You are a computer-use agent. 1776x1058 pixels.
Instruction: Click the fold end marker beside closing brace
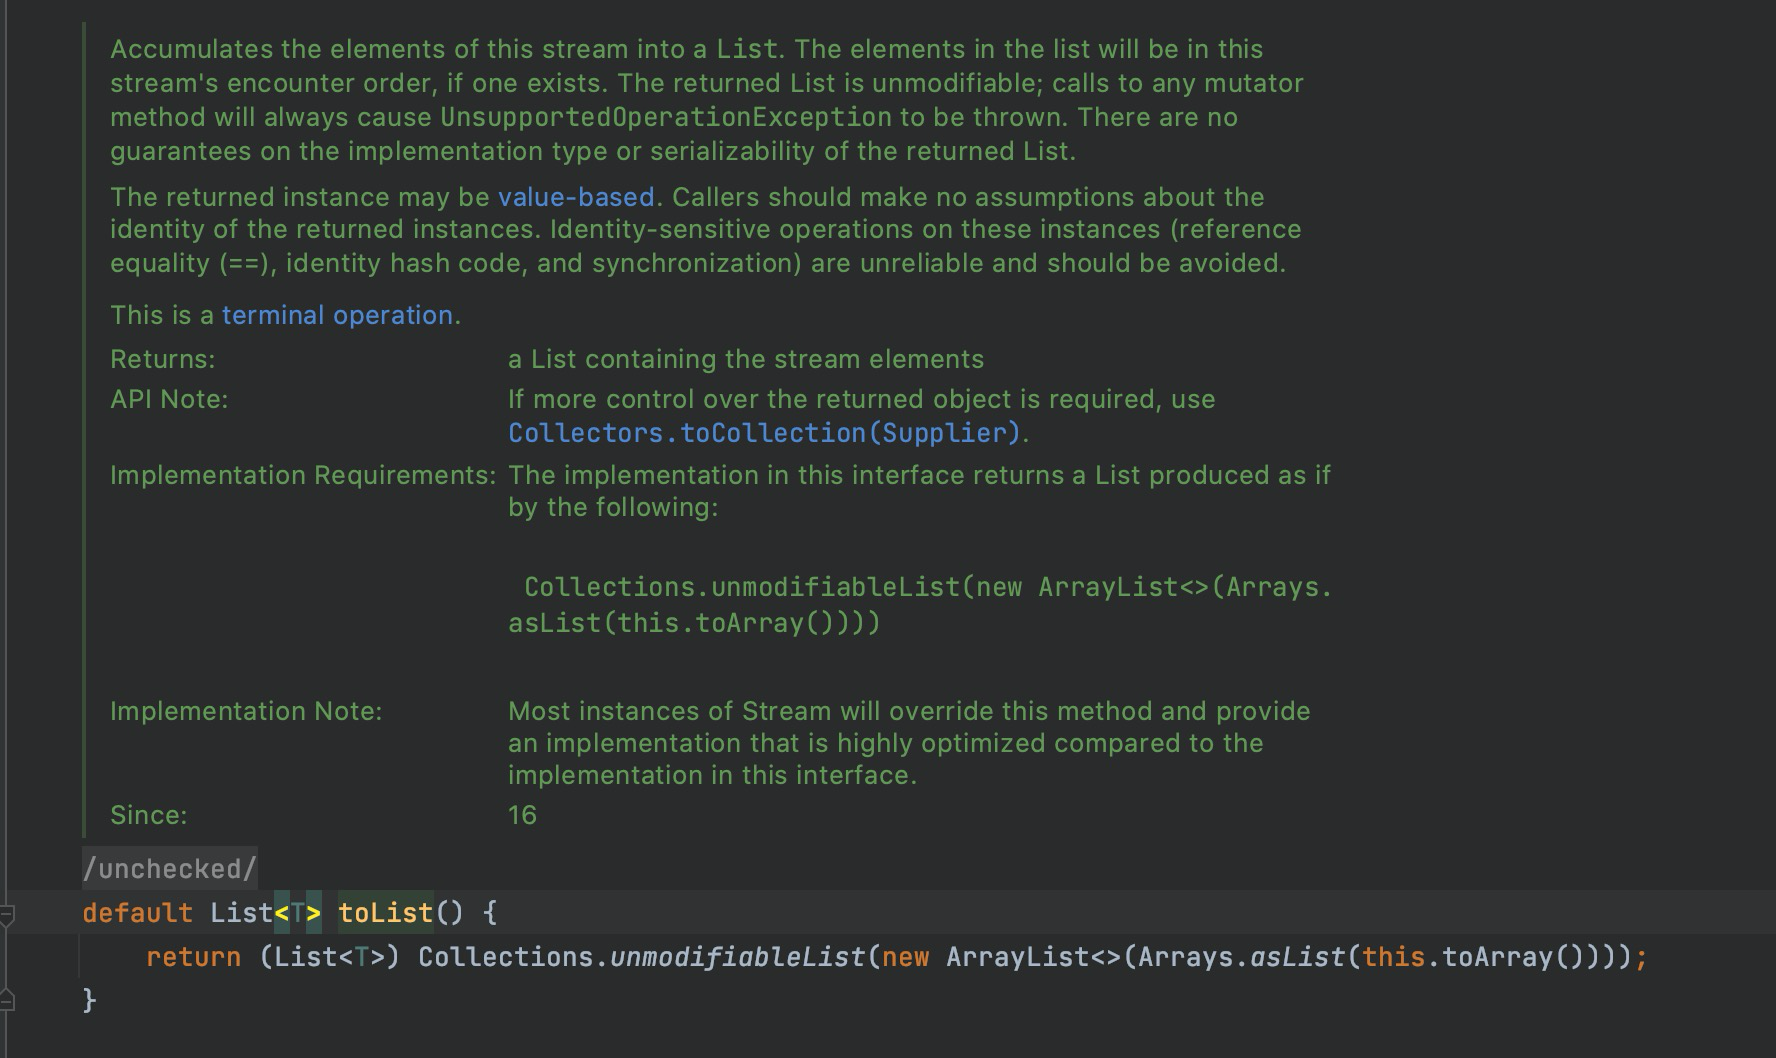[6, 999]
